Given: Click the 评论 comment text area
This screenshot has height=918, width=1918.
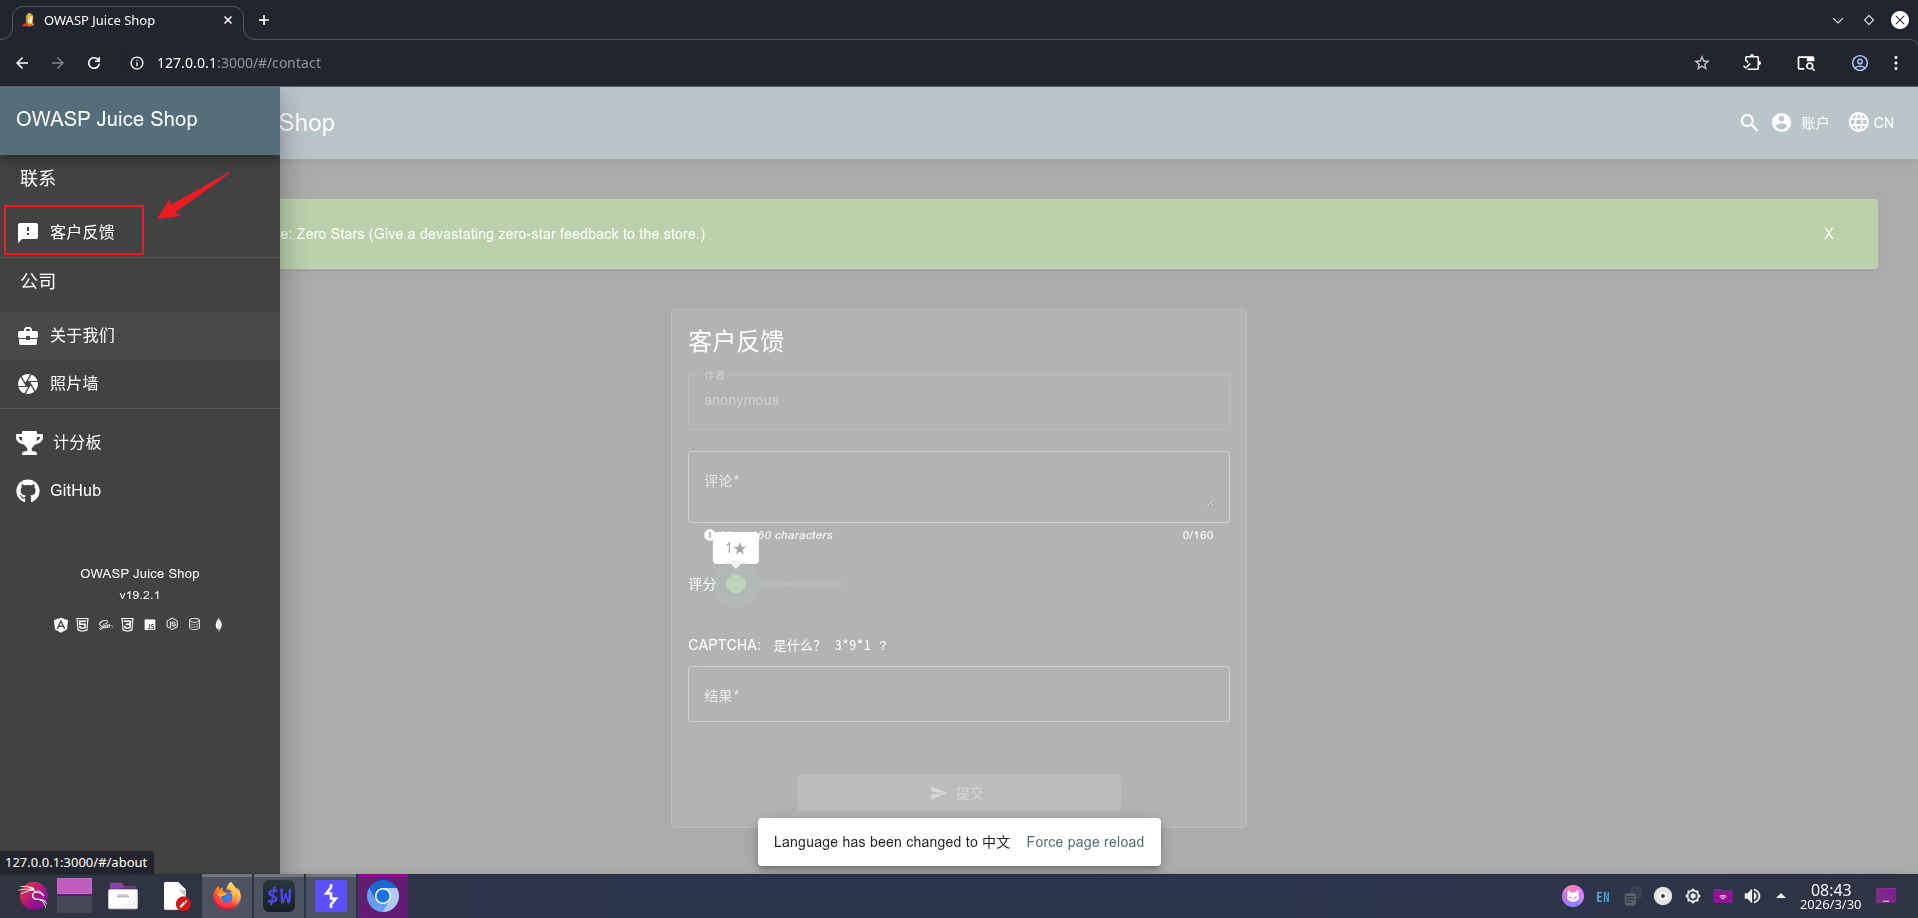Looking at the screenshot, I should (959, 487).
